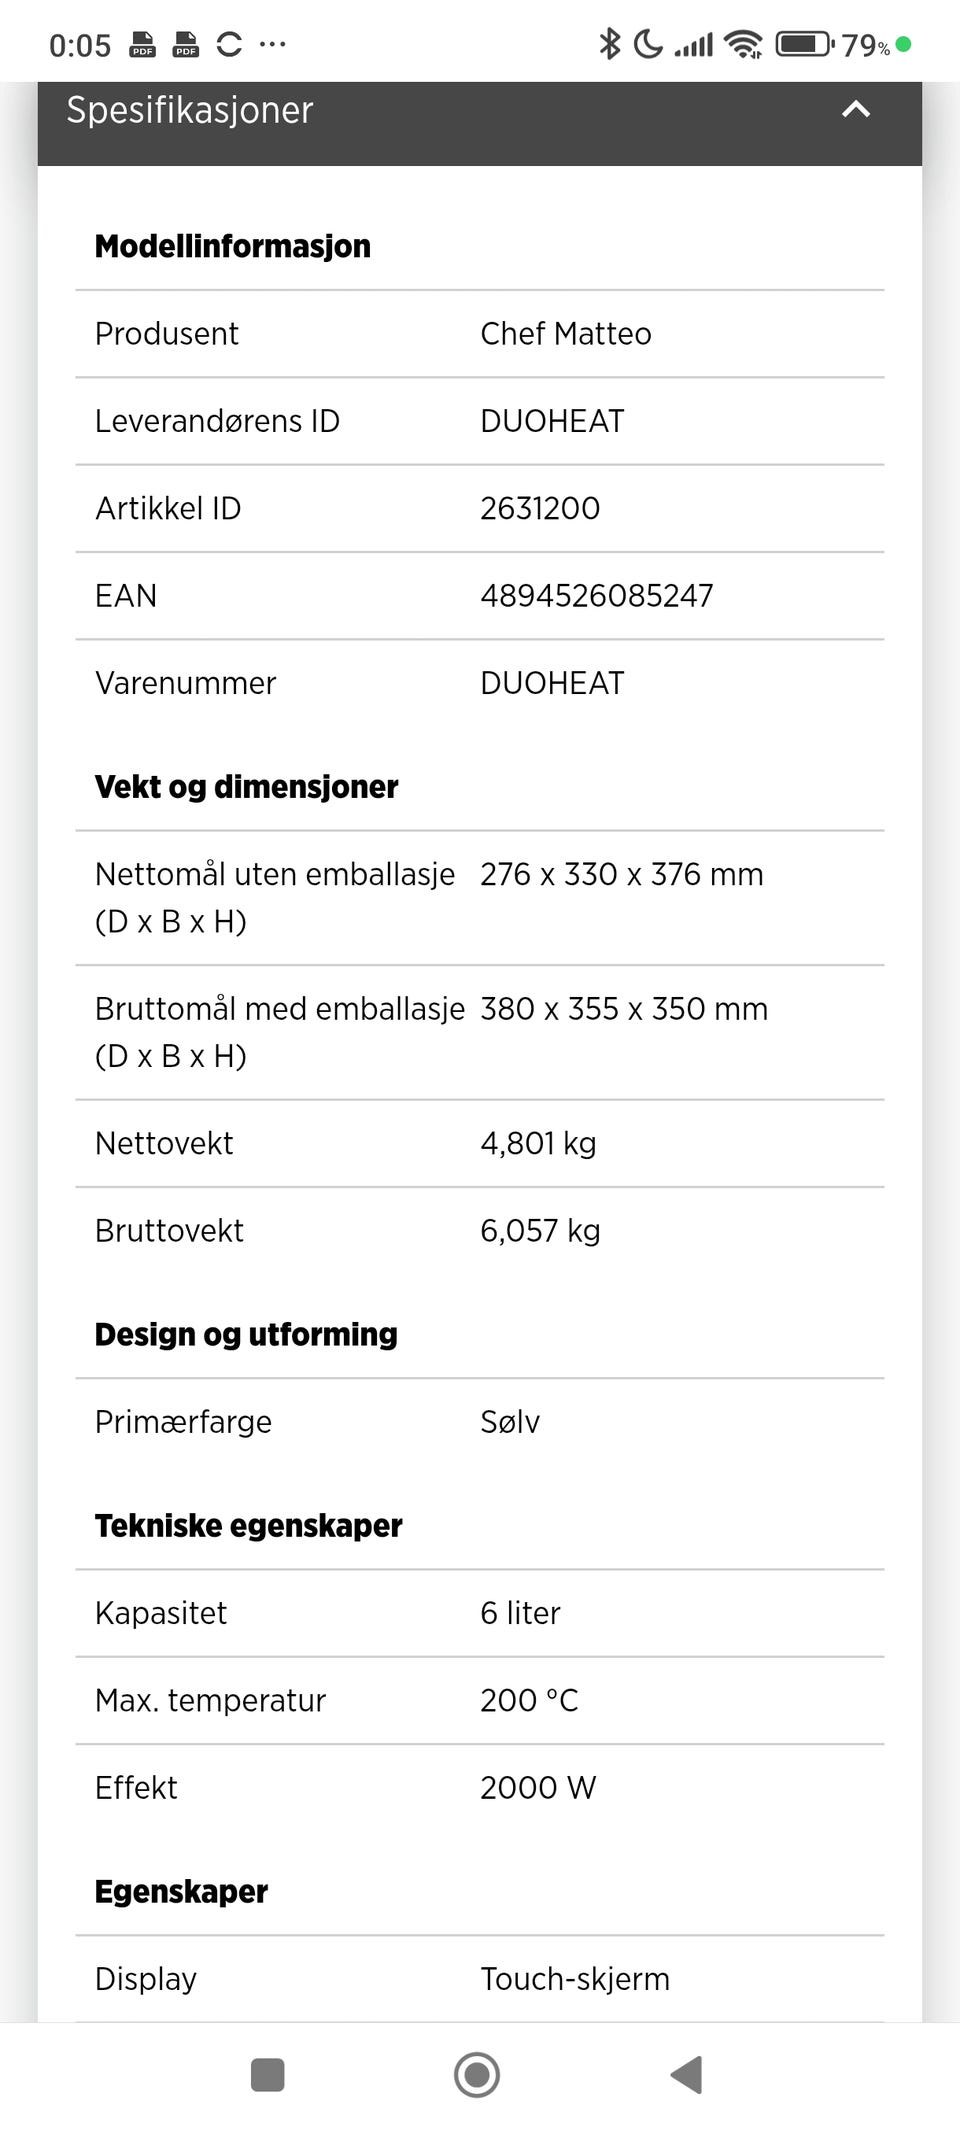Tap the Spesifikasjoner header title
Screen dimensions: 960x2134
(x=190, y=110)
